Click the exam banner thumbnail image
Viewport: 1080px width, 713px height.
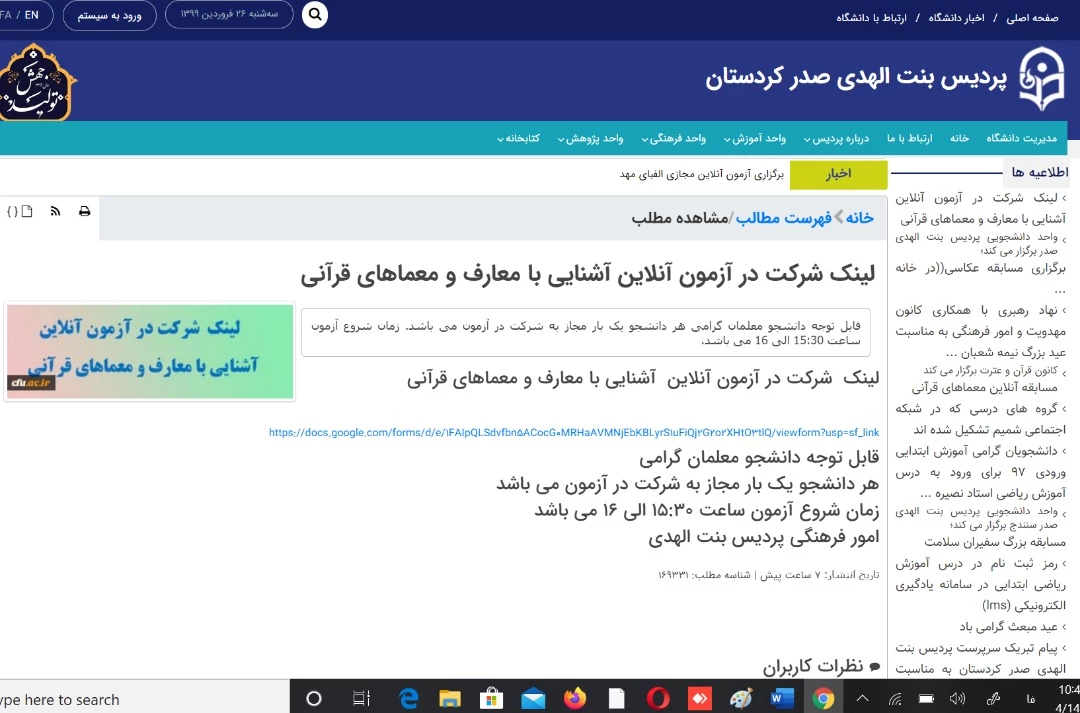click(x=149, y=352)
